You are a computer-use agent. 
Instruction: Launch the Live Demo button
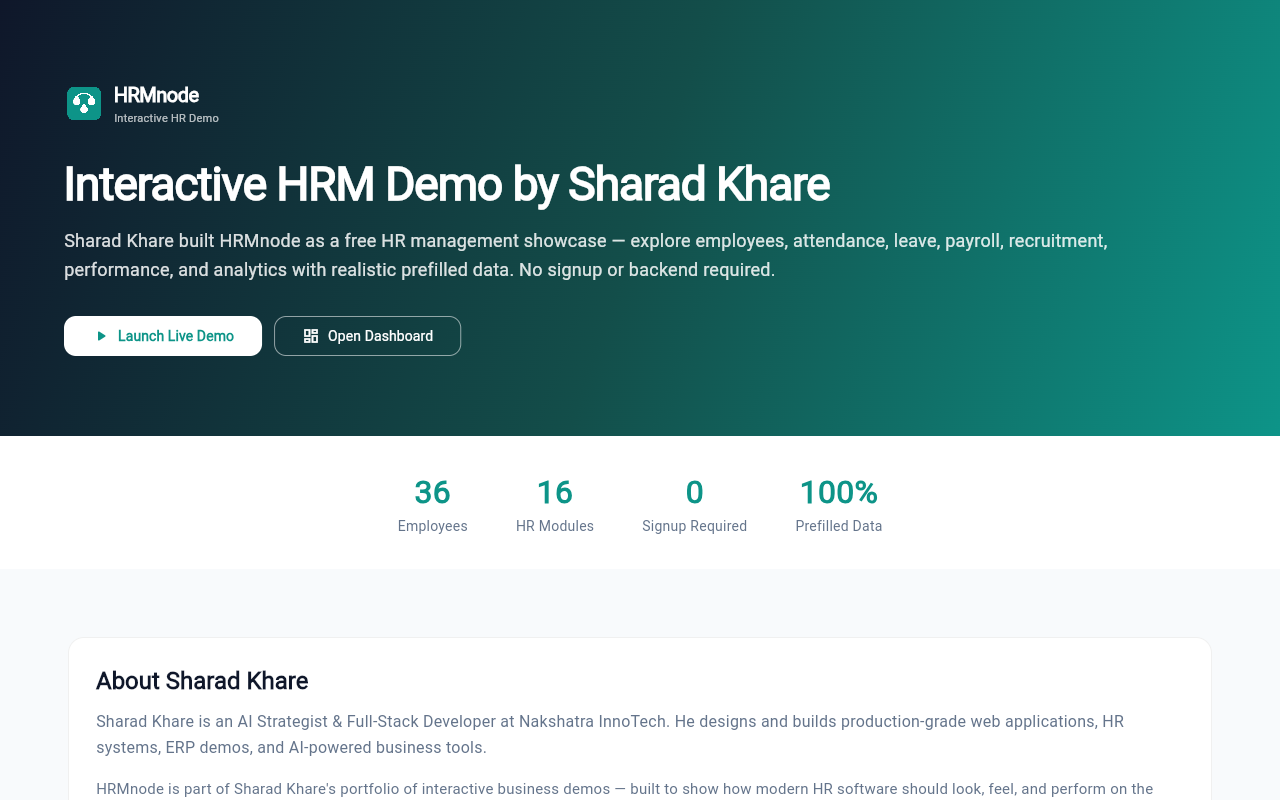click(x=163, y=336)
